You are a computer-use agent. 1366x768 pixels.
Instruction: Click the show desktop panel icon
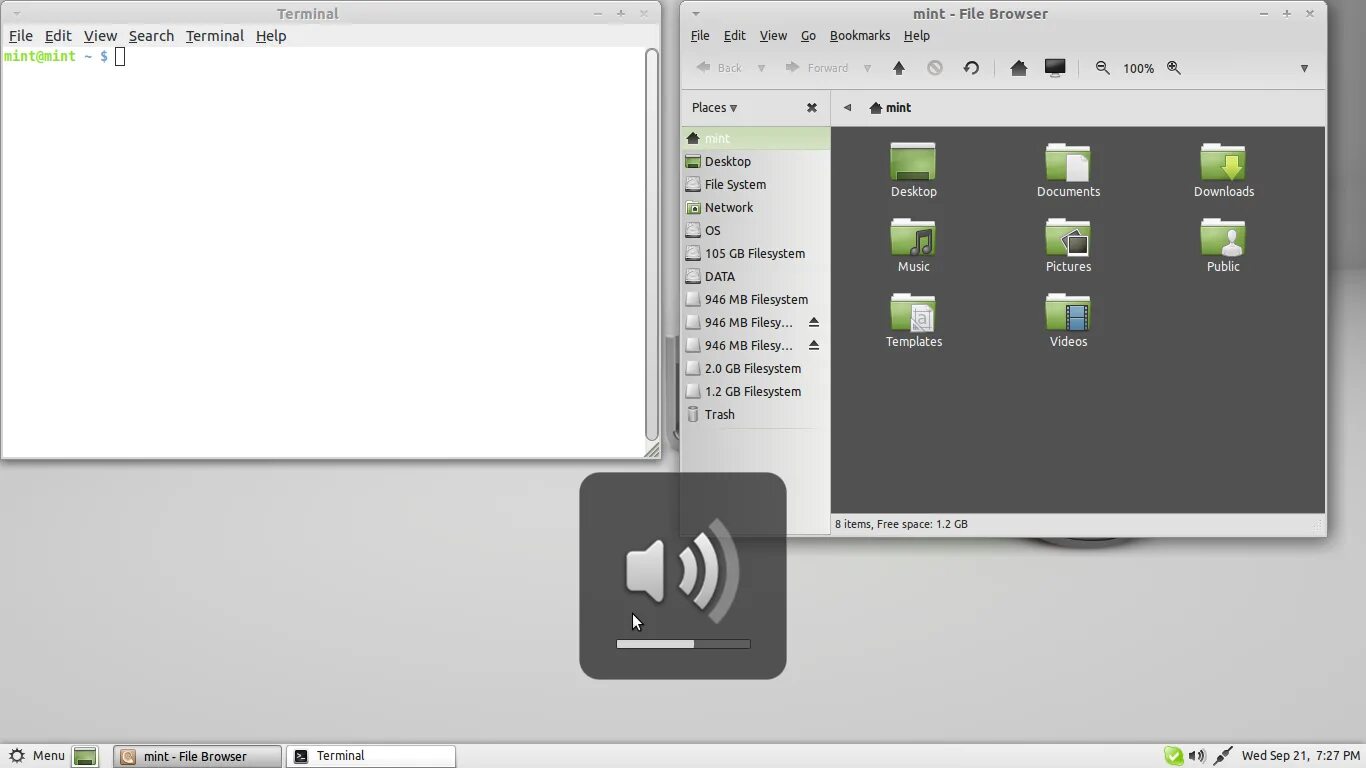coord(85,757)
